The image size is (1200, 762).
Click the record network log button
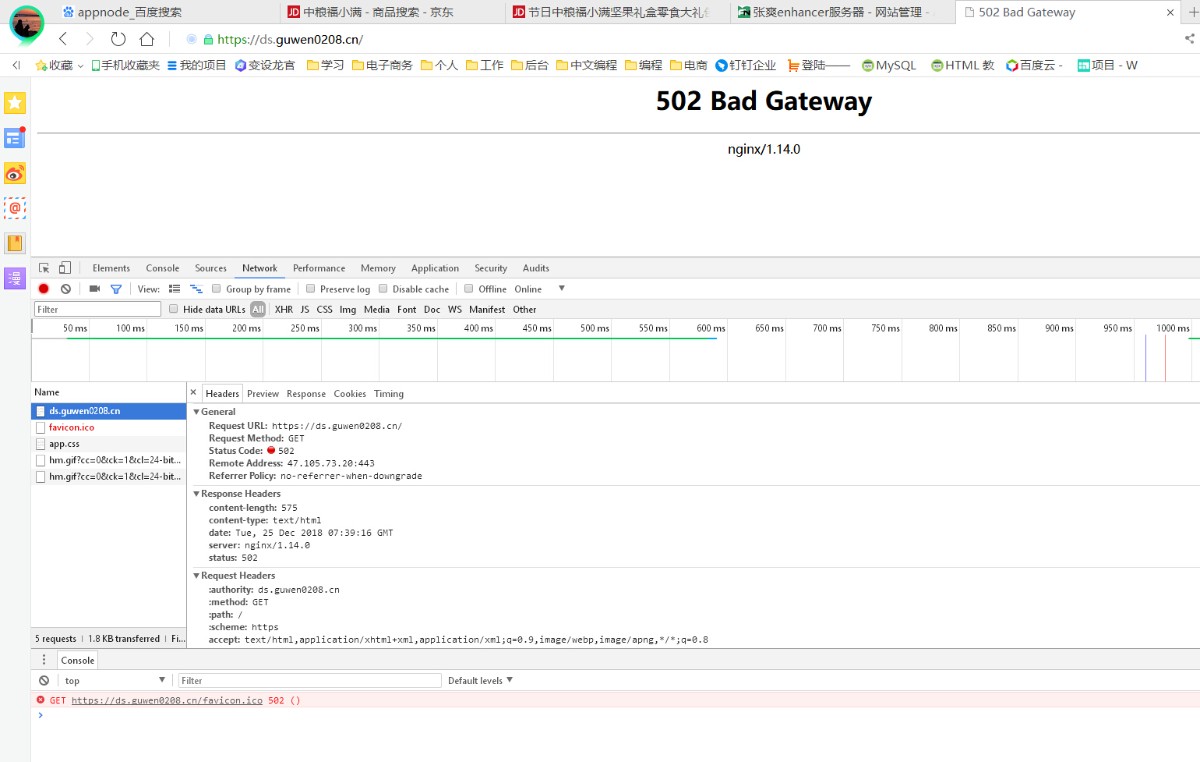tap(43, 289)
